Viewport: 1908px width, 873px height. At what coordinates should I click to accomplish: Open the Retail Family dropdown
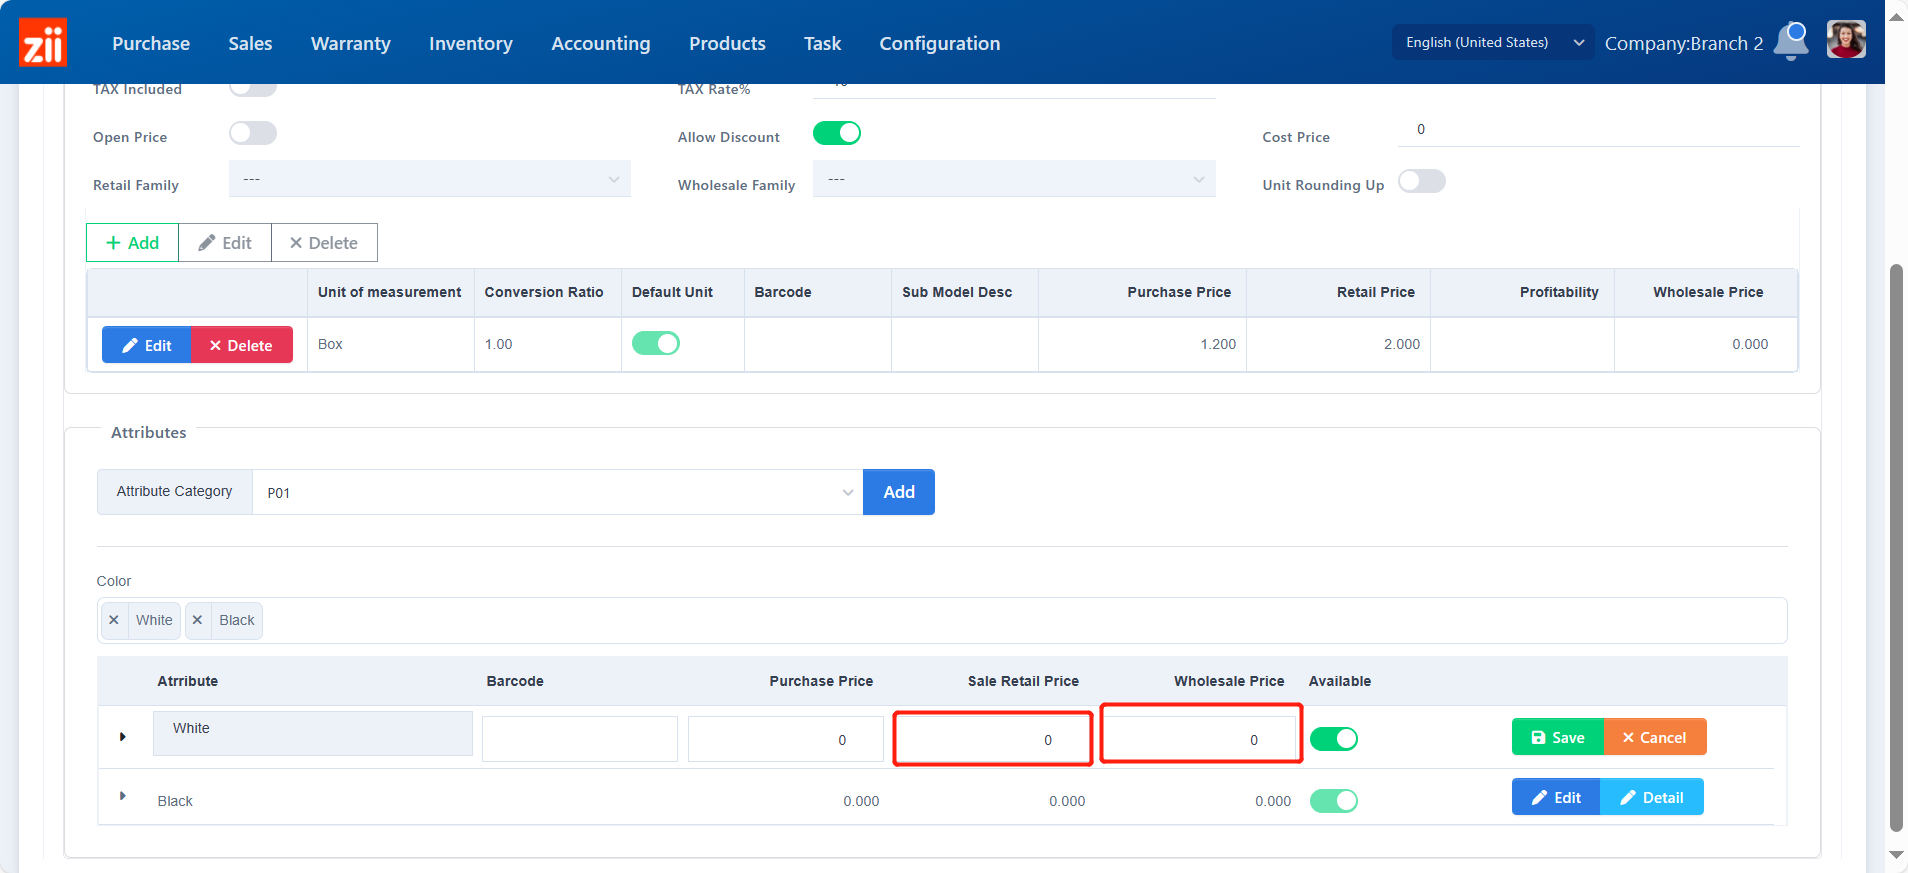click(430, 179)
